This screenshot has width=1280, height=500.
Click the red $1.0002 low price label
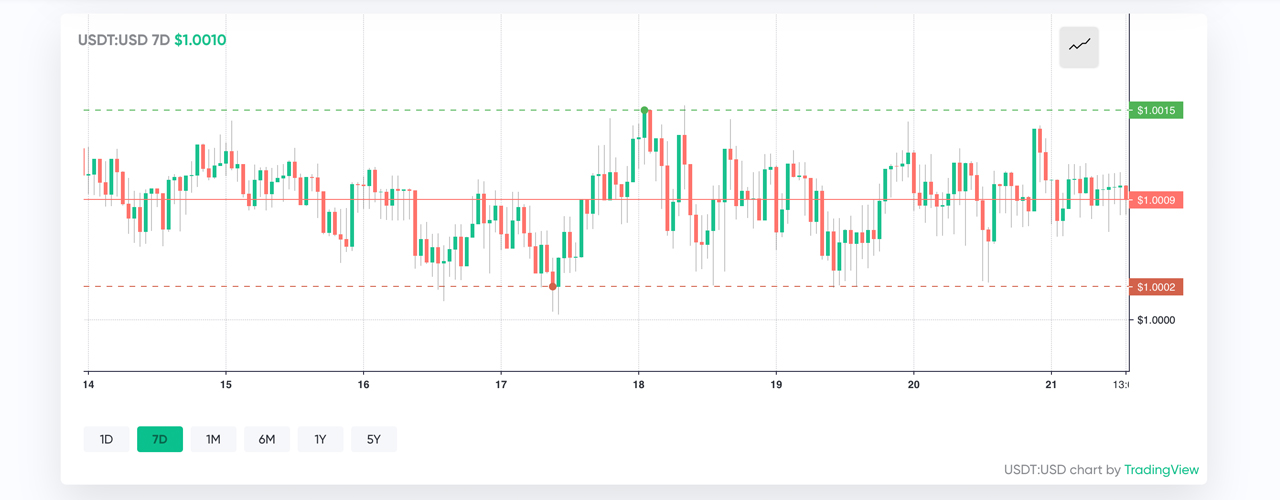[1156, 287]
